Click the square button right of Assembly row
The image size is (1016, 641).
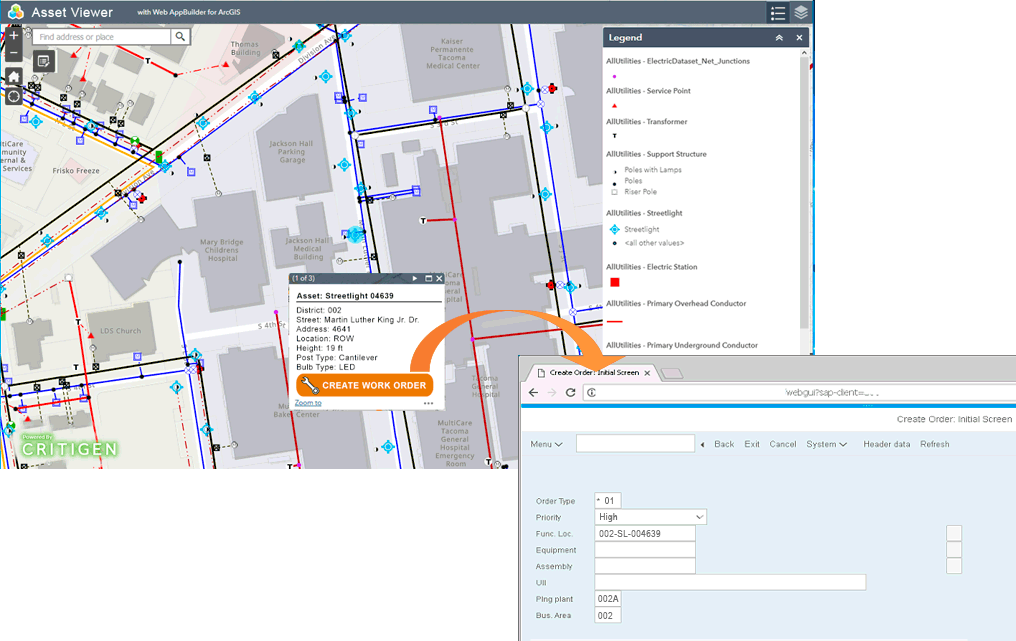954,566
